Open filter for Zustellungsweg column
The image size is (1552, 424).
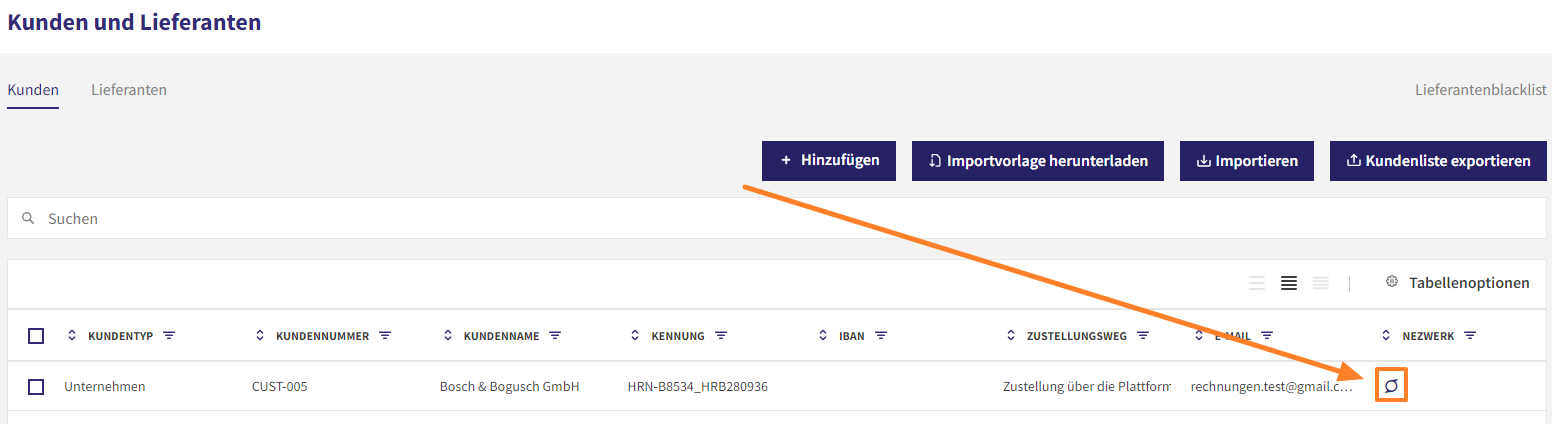1143,336
